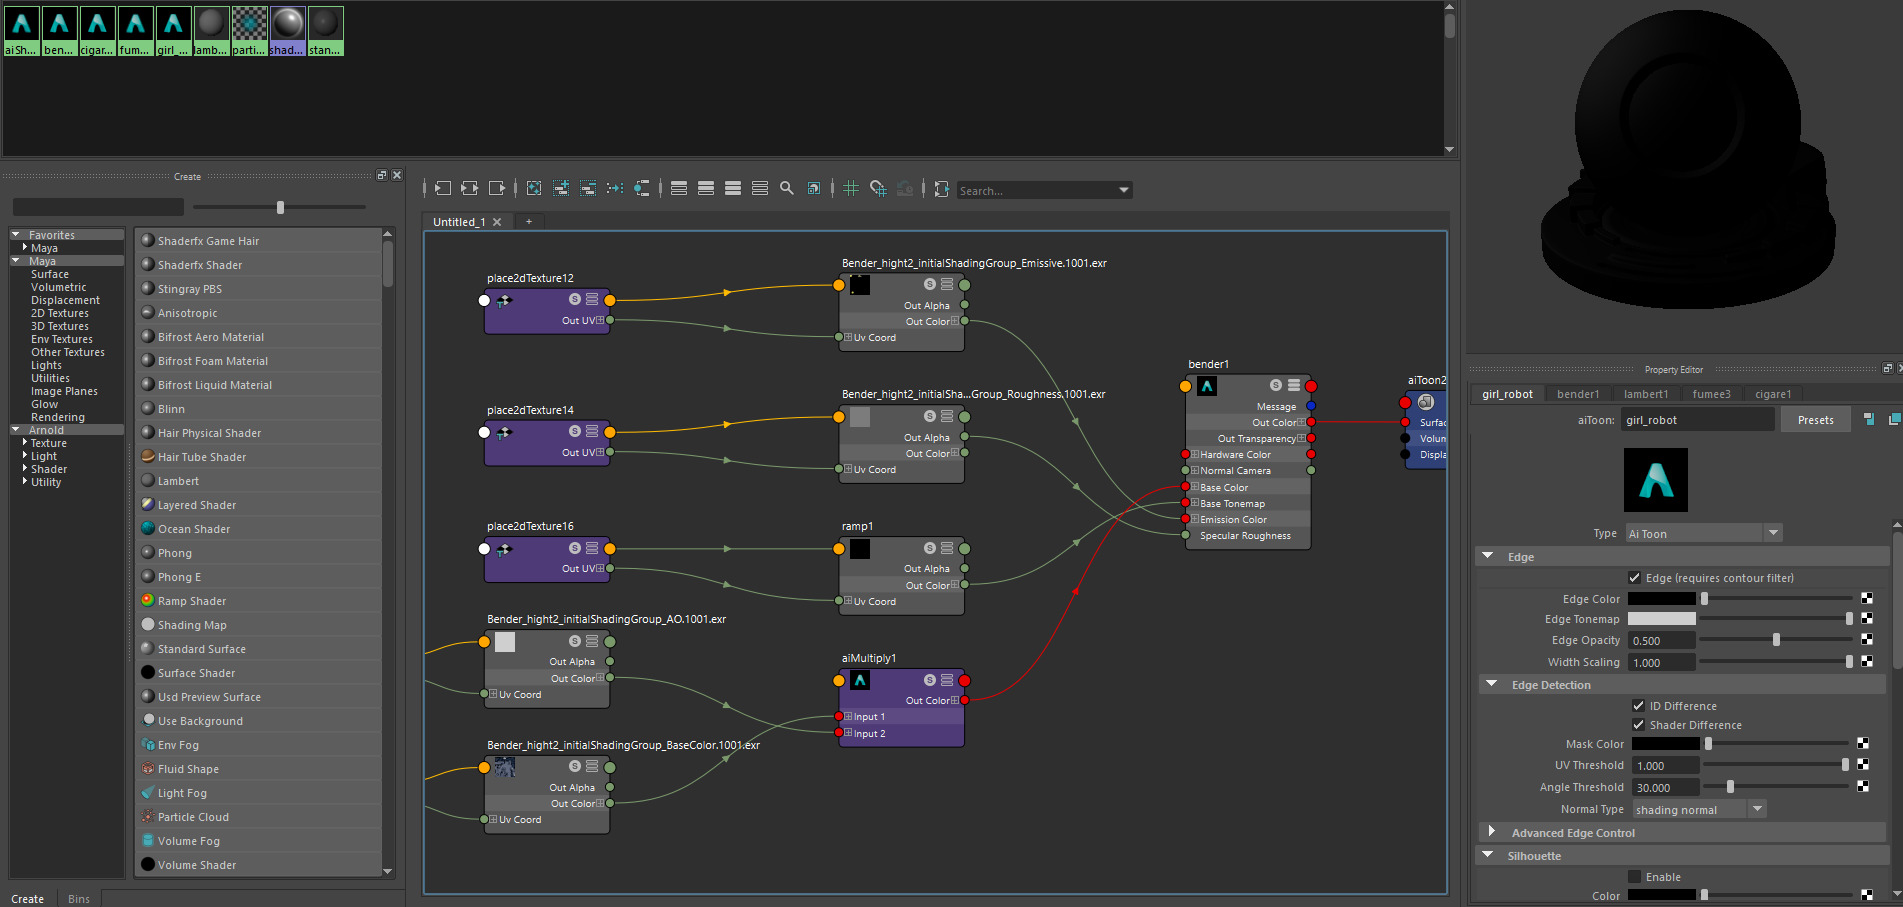Image resolution: width=1903 pixels, height=907 pixels.
Task: Click the Angle Threshold slider
Action: tap(1776, 787)
